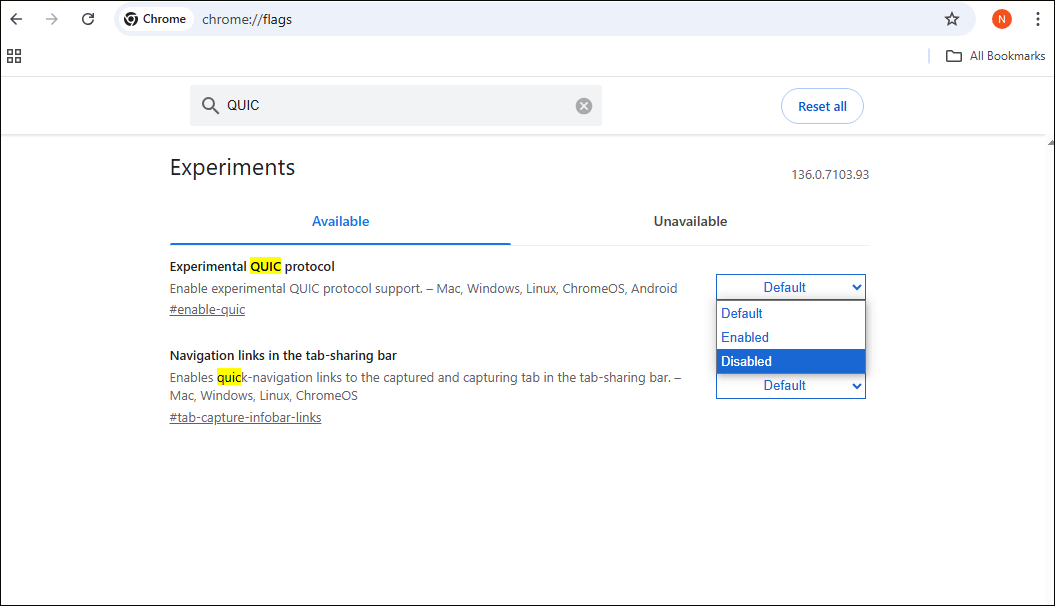Follow the #enable-quic anchor link
Screen dimensions: 1055x606
(x=207, y=310)
